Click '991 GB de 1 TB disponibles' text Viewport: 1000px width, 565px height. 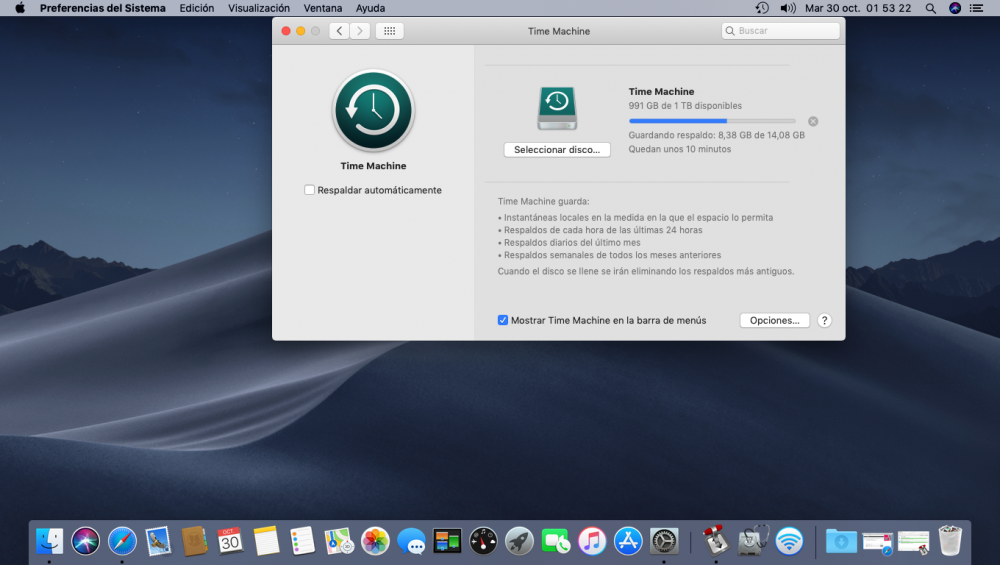[685, 106]
